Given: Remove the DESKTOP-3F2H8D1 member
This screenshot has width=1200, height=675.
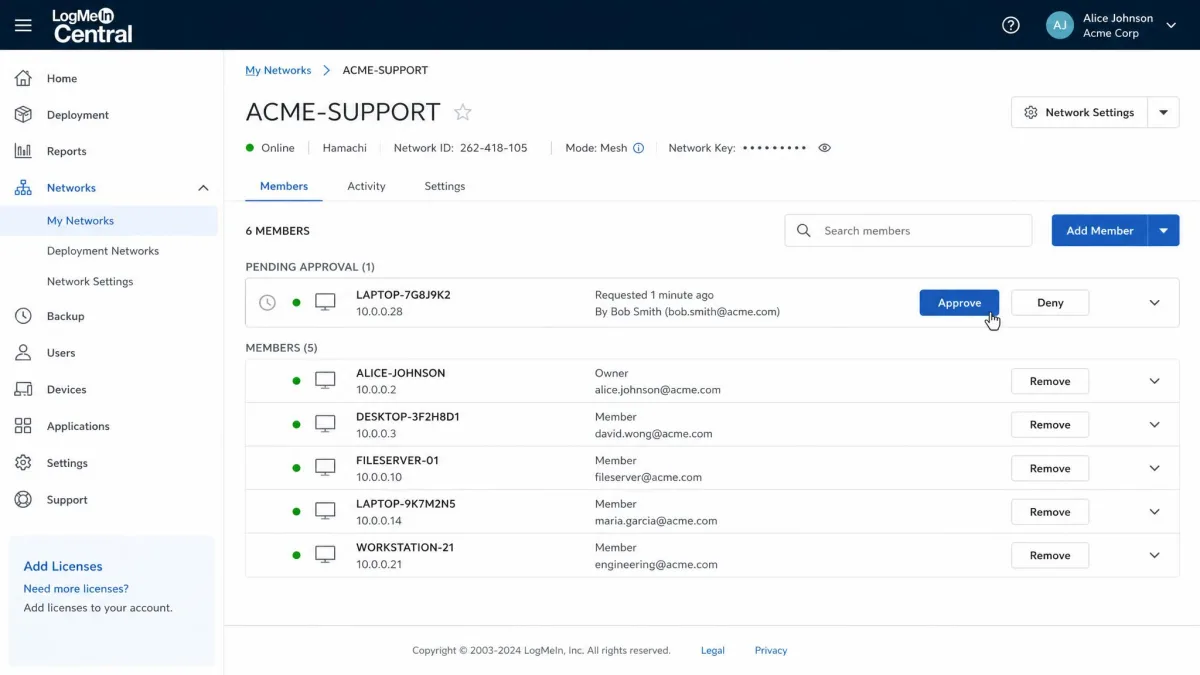Looking at the screenshot, I should (1050, 425).
